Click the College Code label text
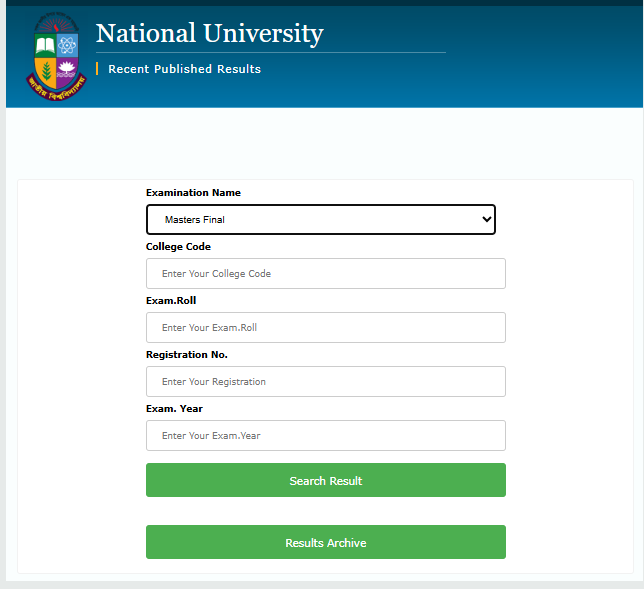The height and width of the screenshot is (589, 644). click(178, 246)
